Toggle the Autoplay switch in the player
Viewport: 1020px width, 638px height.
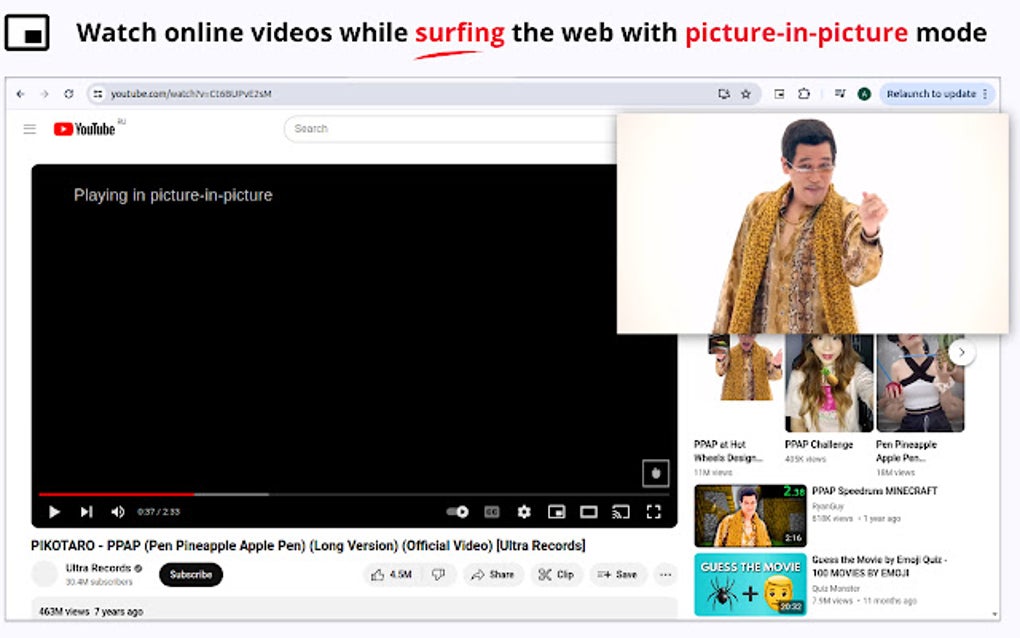coord(457,511)
